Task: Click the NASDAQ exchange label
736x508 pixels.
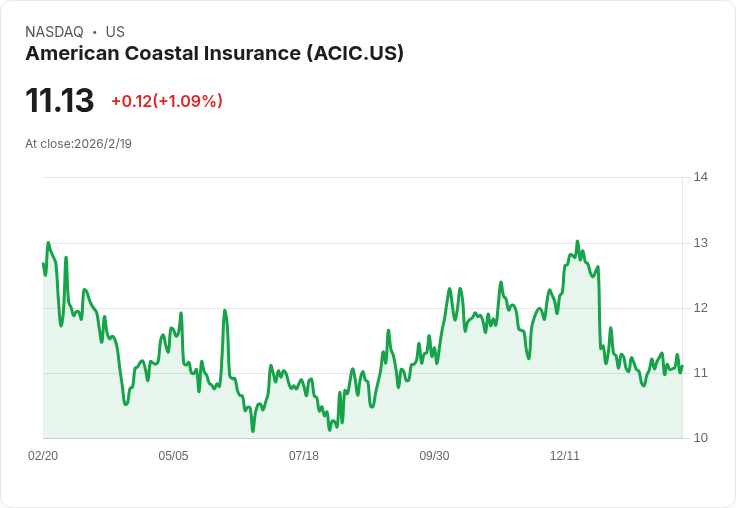Action: point(53,32)
